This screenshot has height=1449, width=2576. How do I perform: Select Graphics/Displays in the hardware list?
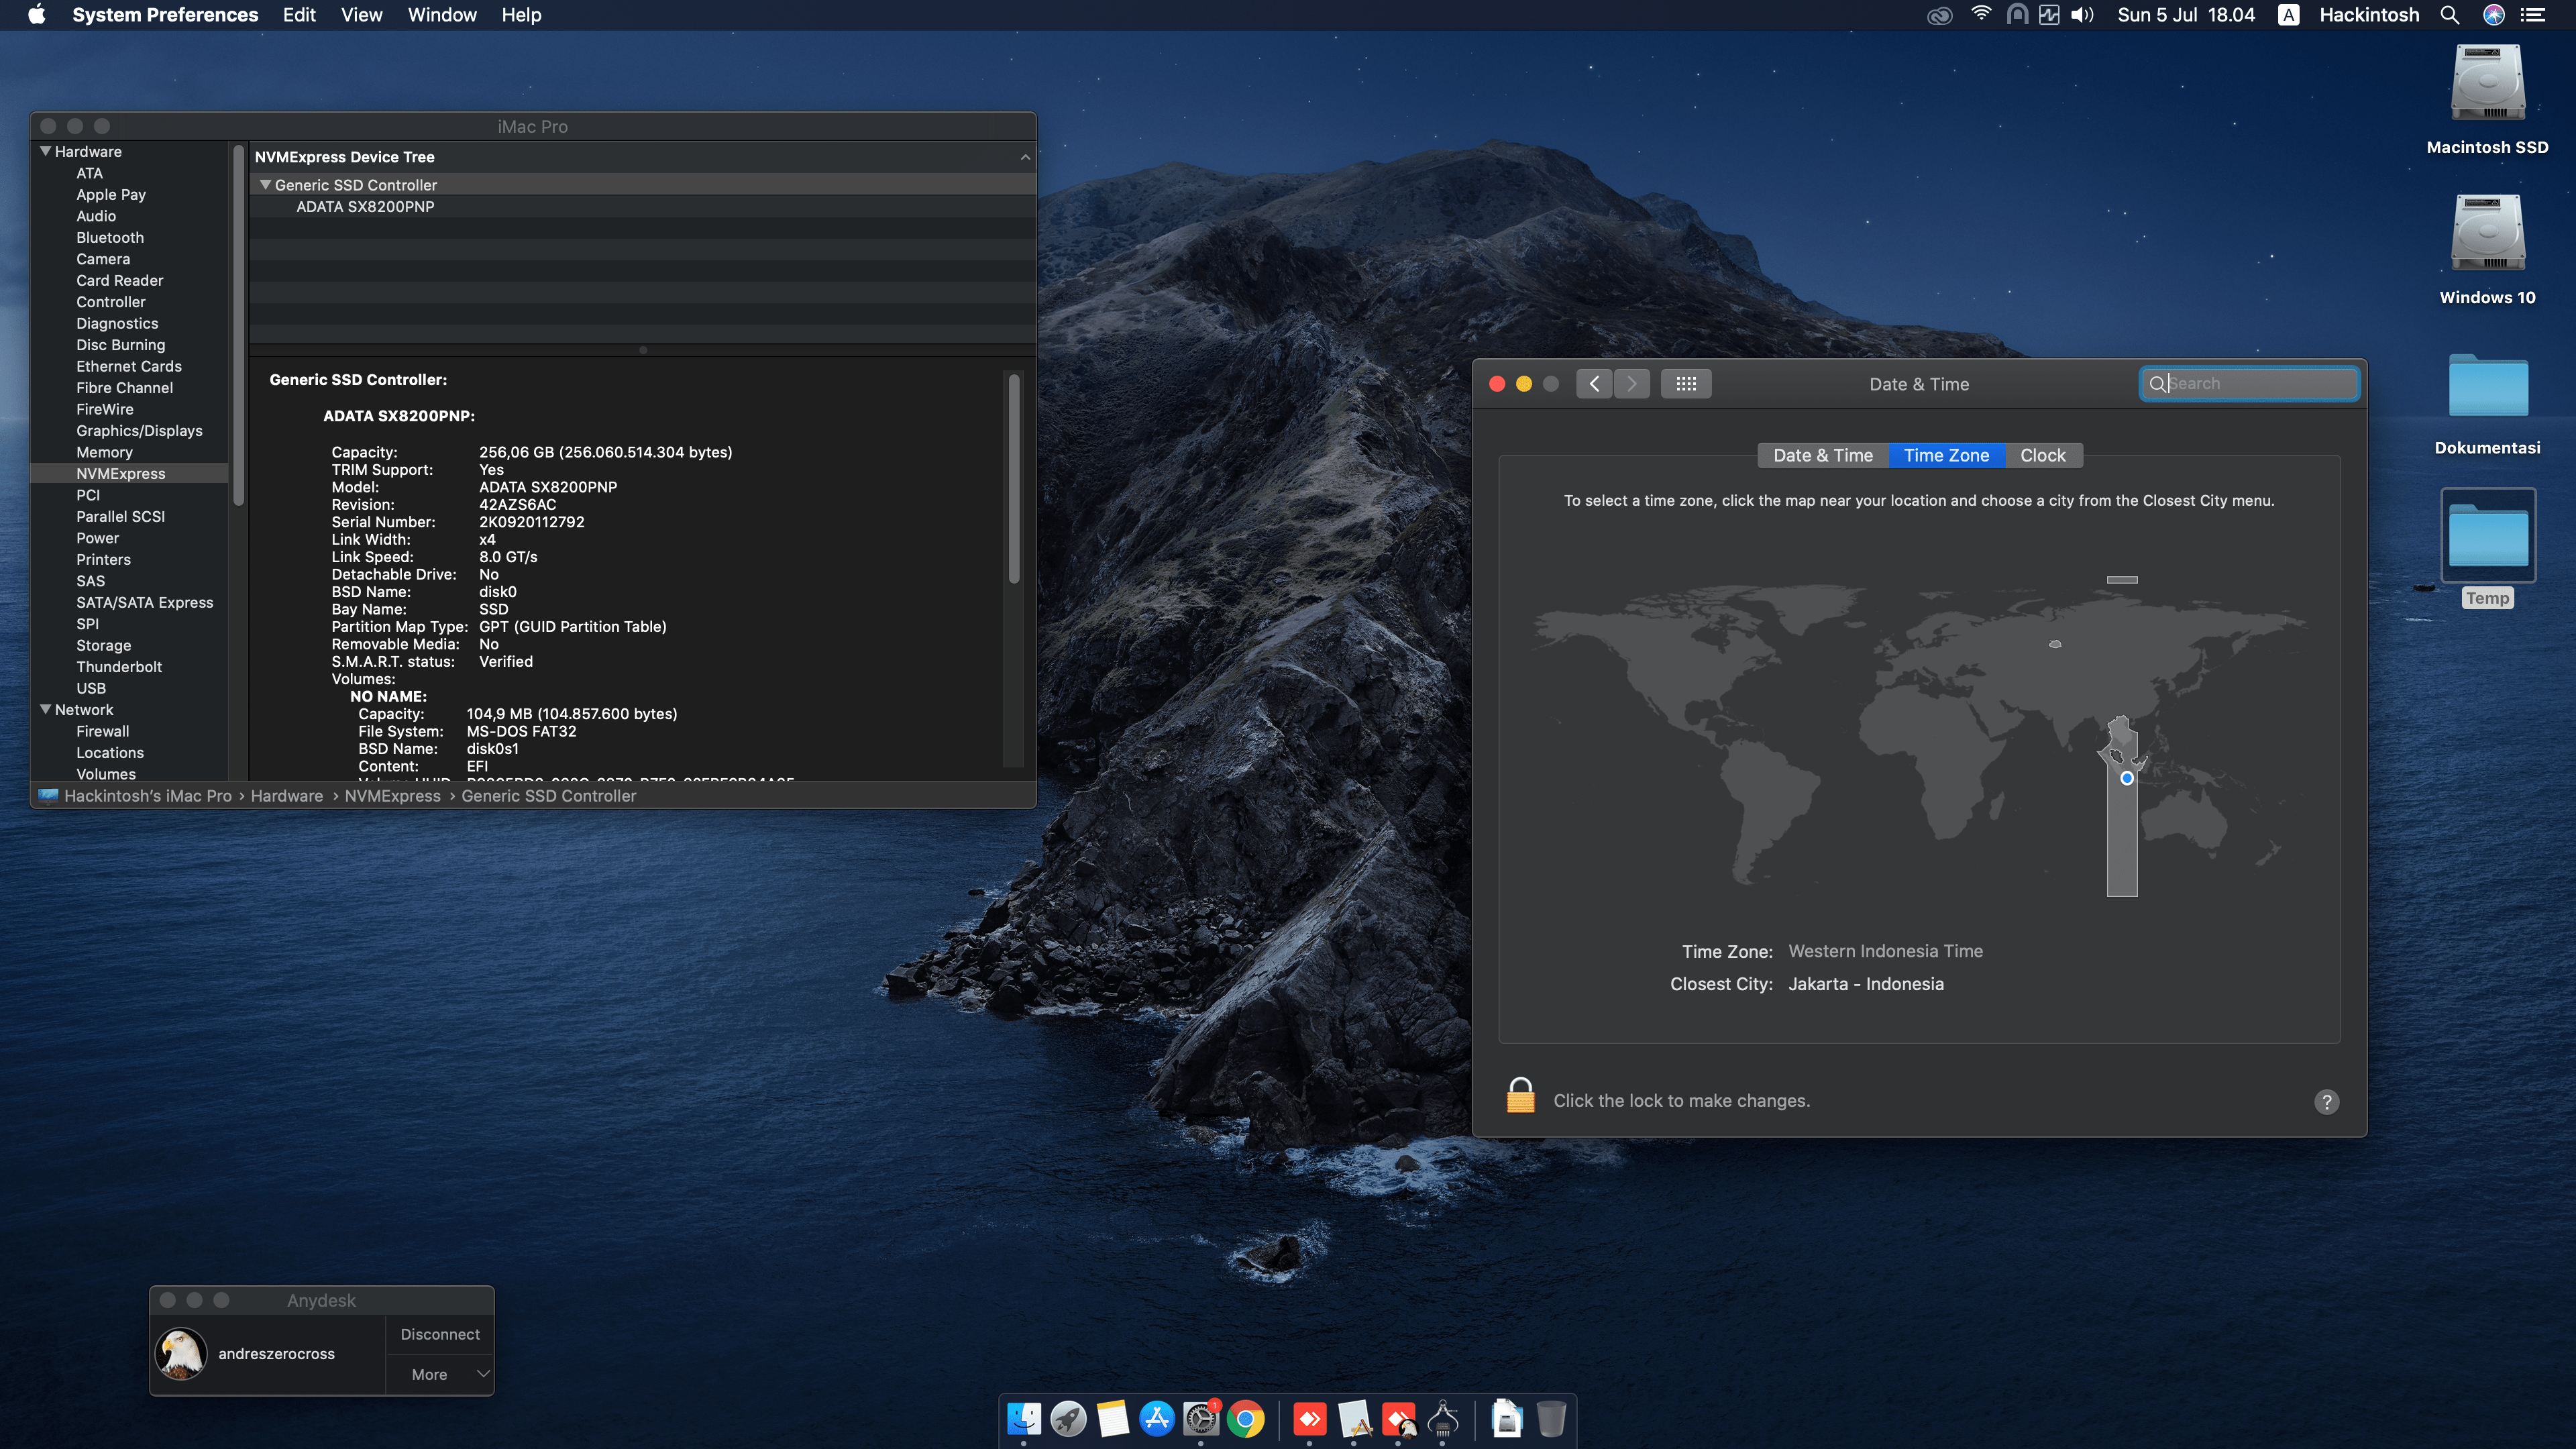[x=139, y=430]
